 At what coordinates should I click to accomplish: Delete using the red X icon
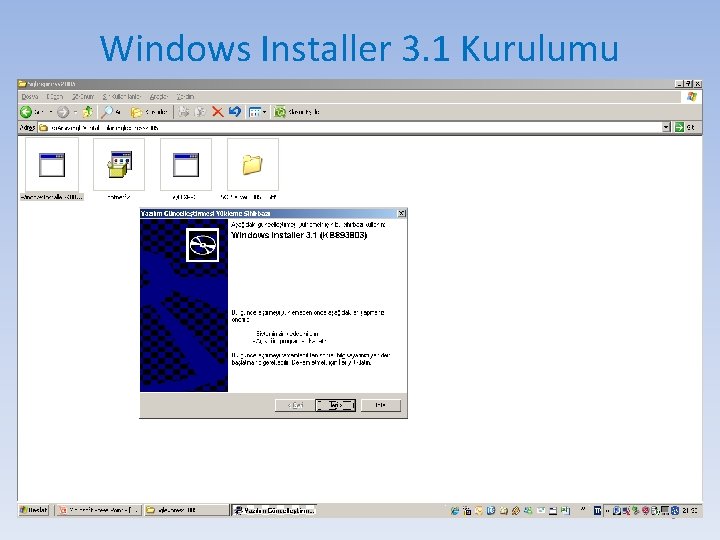tap(218, 112)
